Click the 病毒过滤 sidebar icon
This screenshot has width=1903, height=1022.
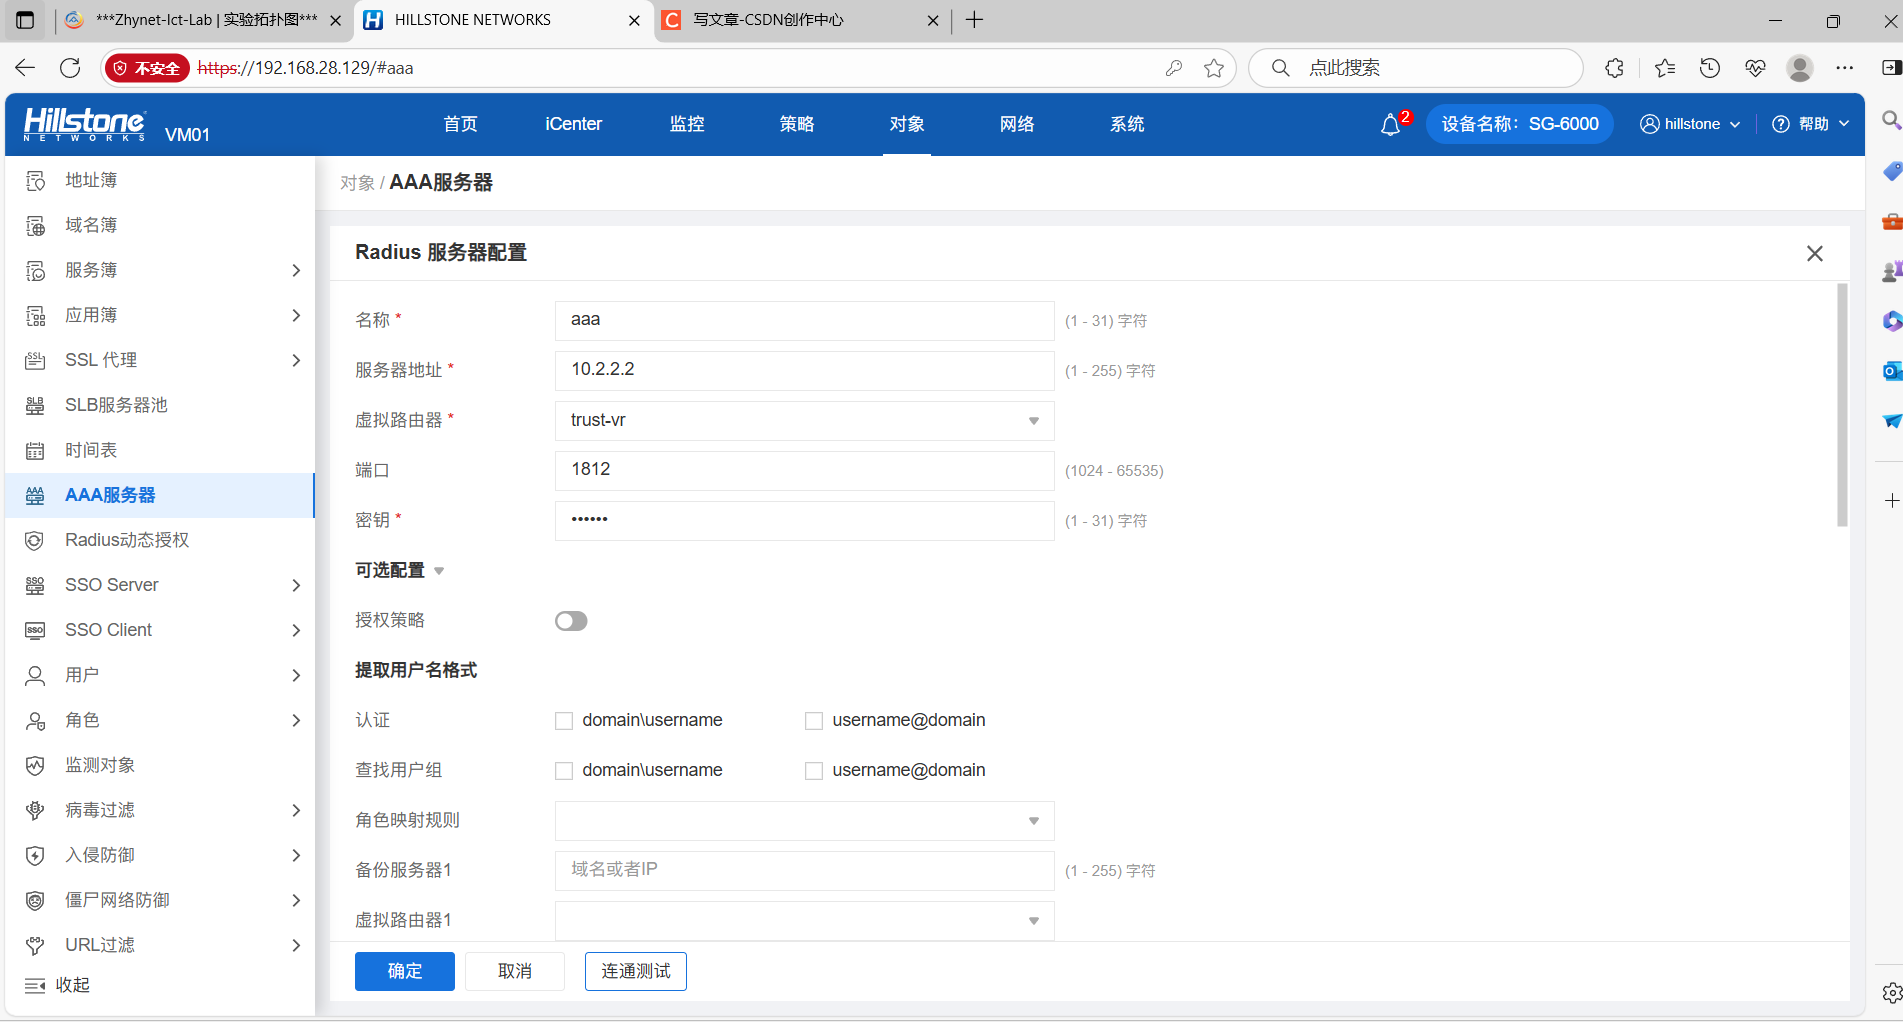pos(35,811)
